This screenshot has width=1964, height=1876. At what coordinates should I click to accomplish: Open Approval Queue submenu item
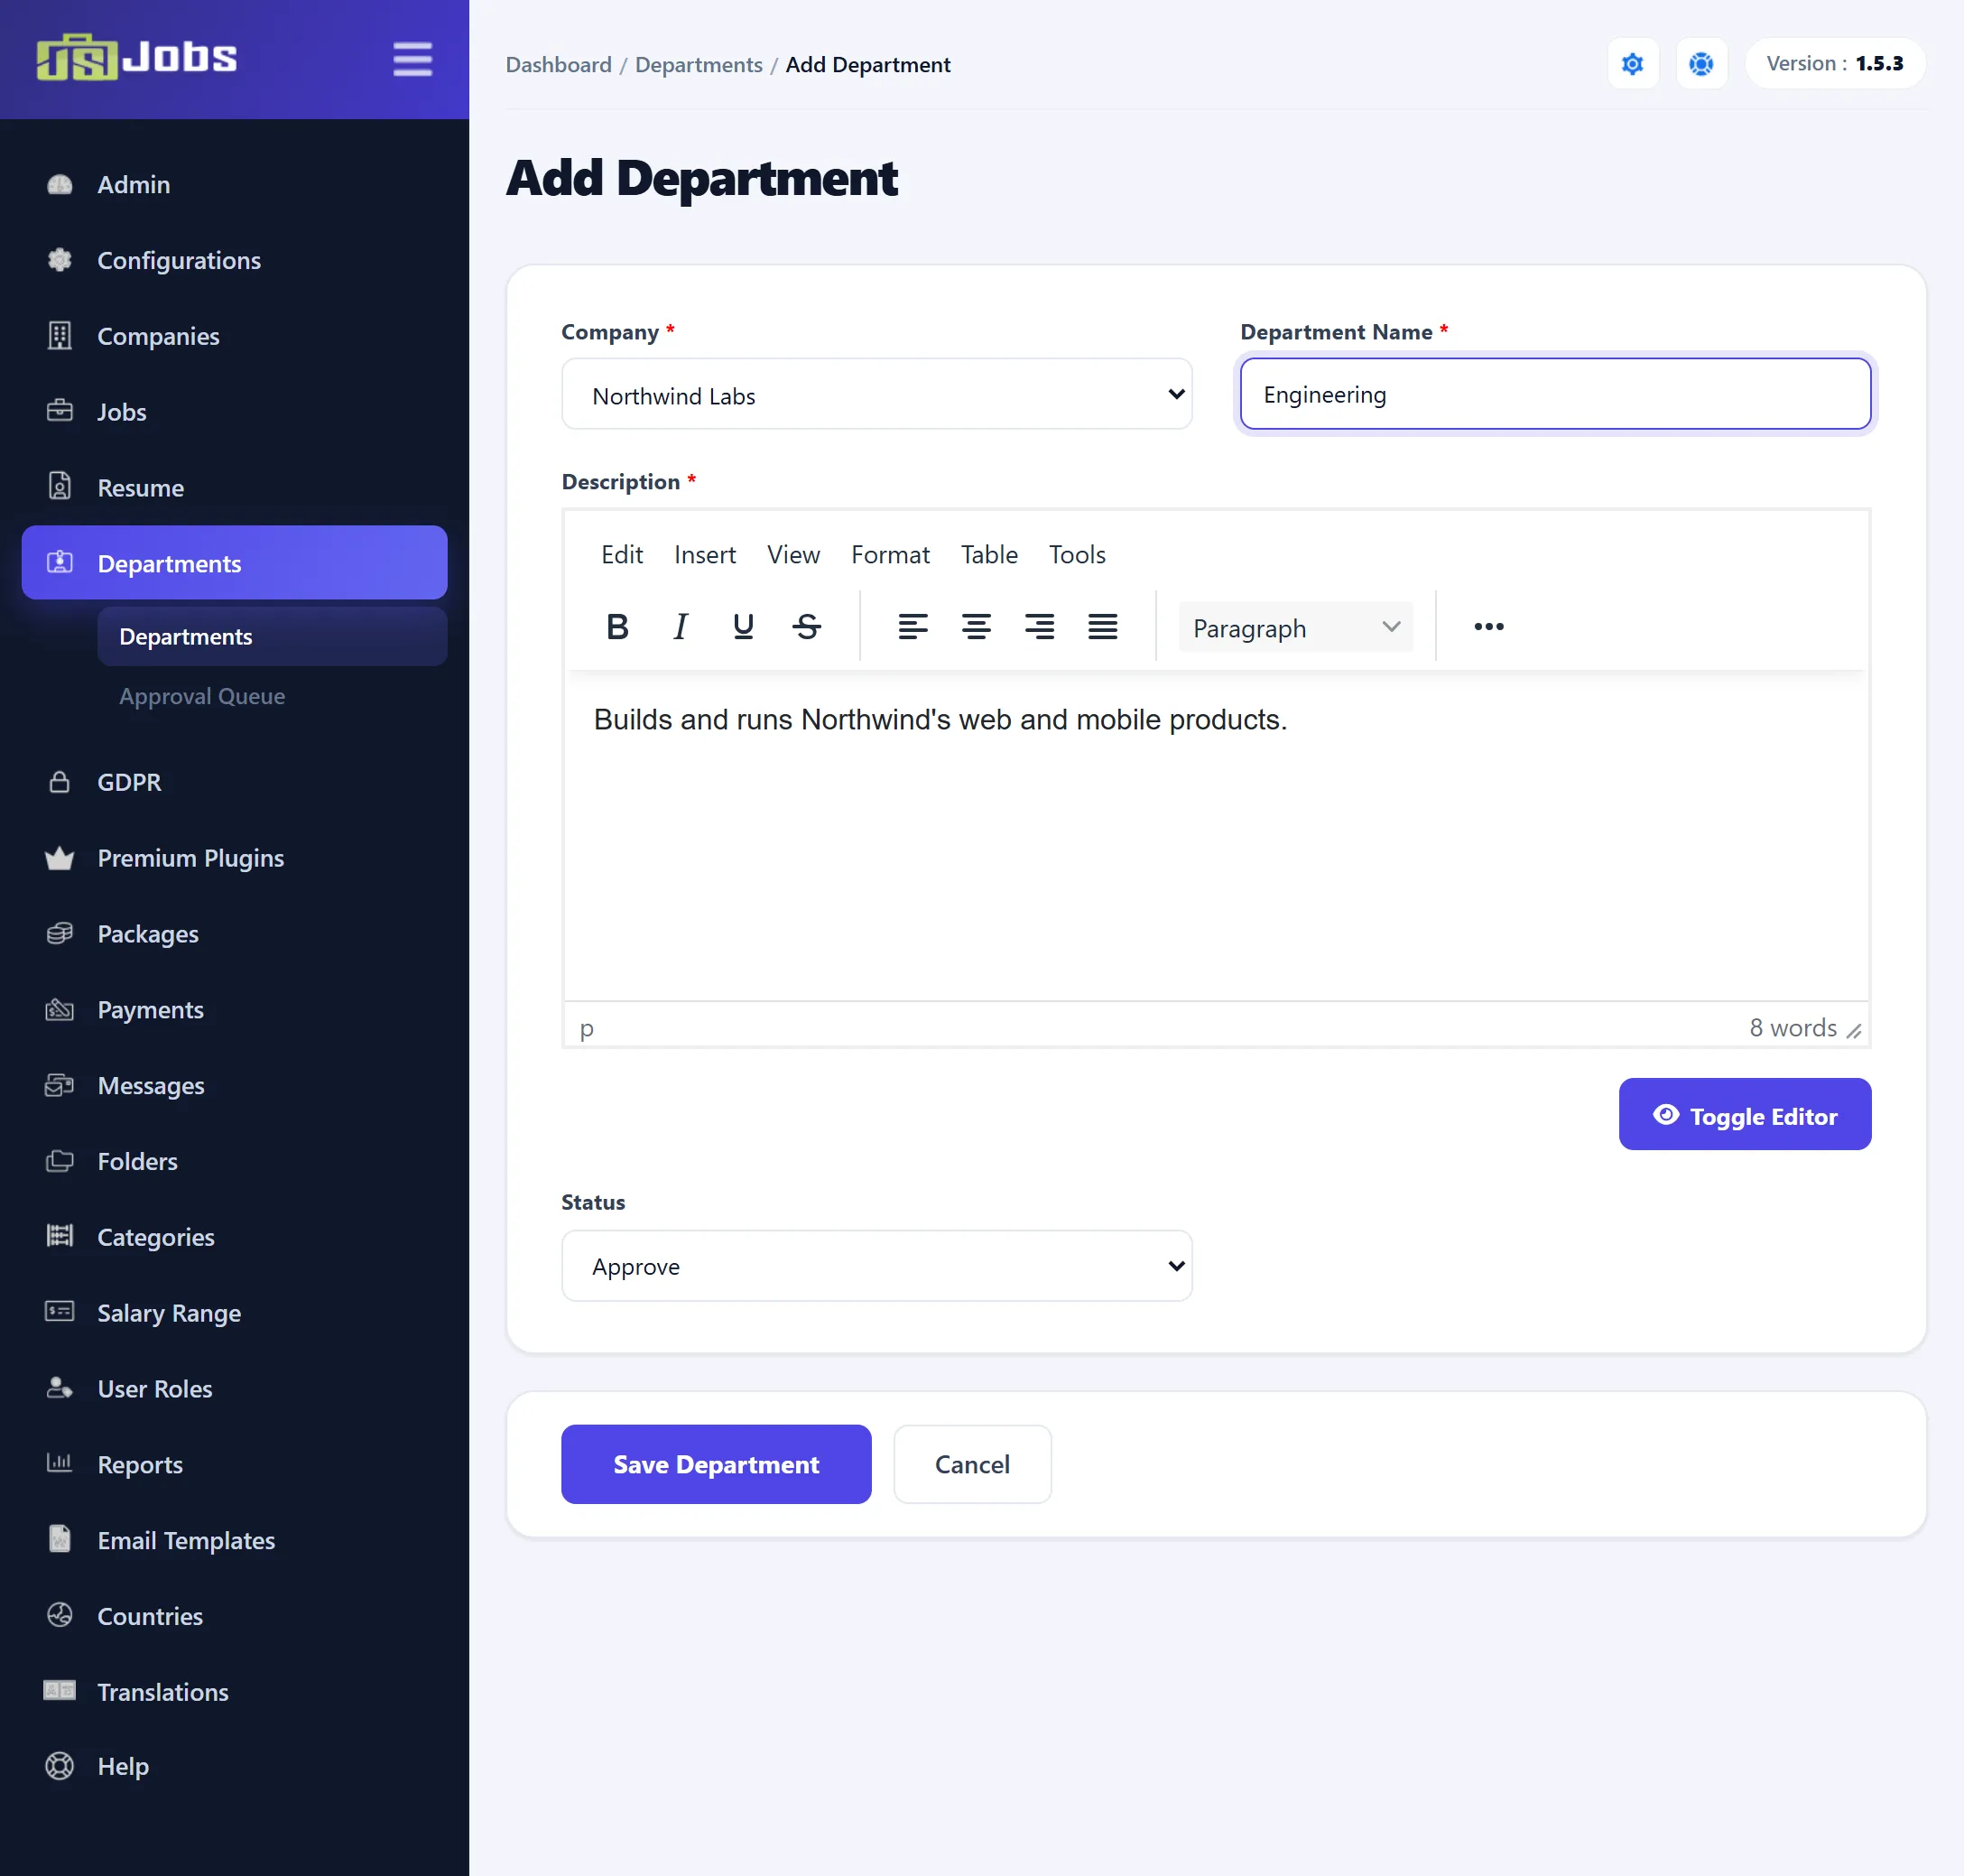pyautogui.click(x=202, y=697)
